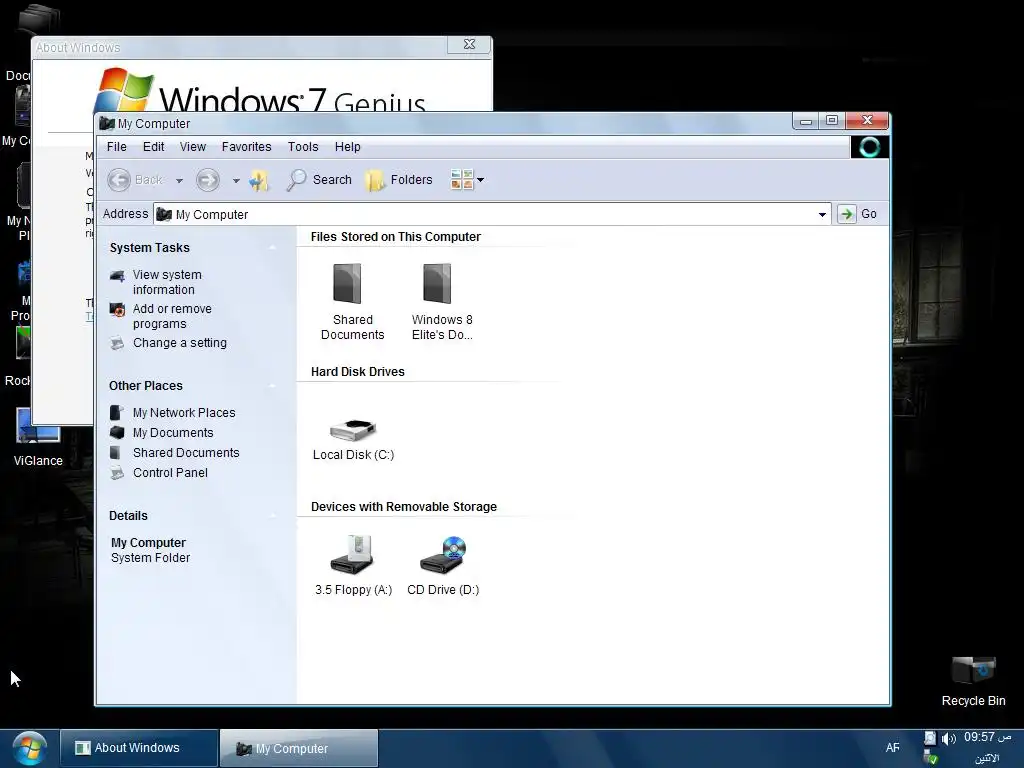The width and height of the screenshot is (1024, 768).
Task: Click Devices with Removable Storage header
Action: pyautogui.click(x=404, y=507)
